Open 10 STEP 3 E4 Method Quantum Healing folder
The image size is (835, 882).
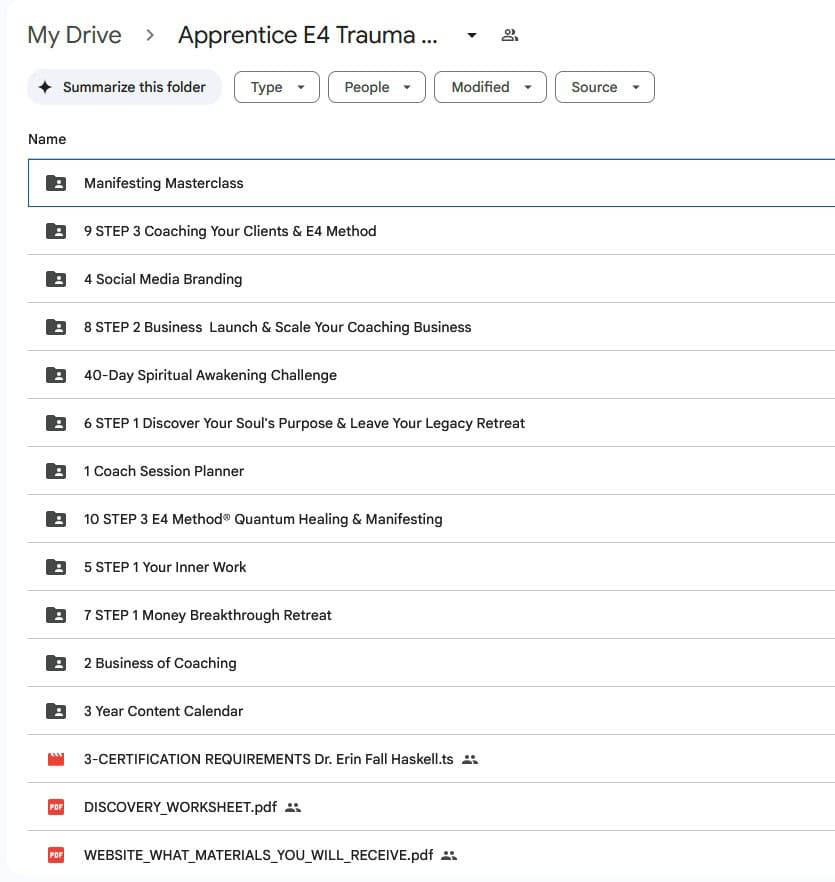click(262, 519)
